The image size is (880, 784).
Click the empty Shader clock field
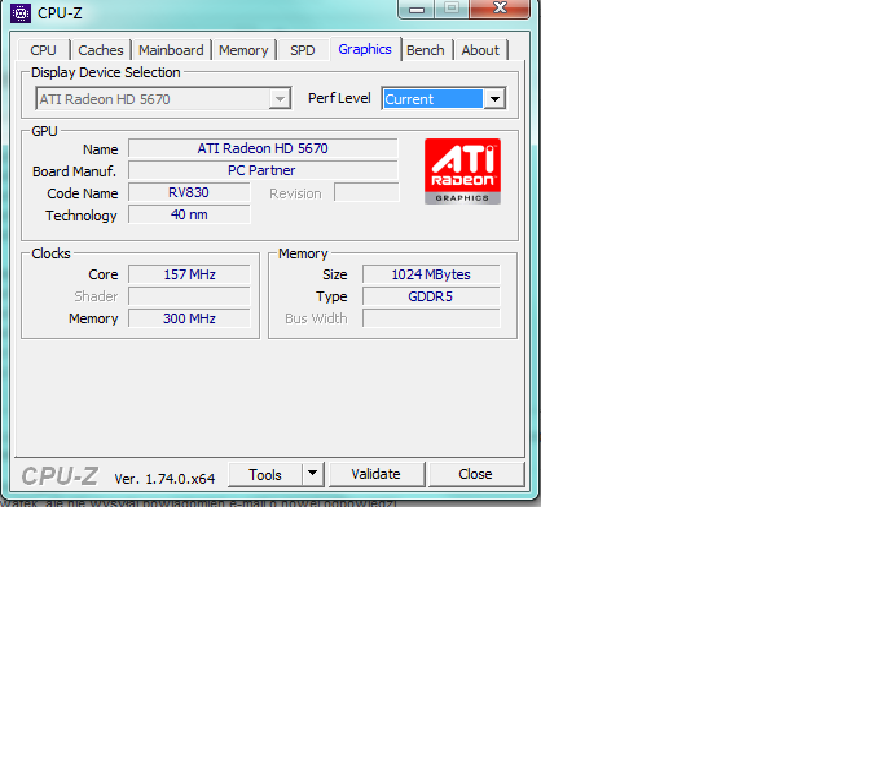[189, 296]
